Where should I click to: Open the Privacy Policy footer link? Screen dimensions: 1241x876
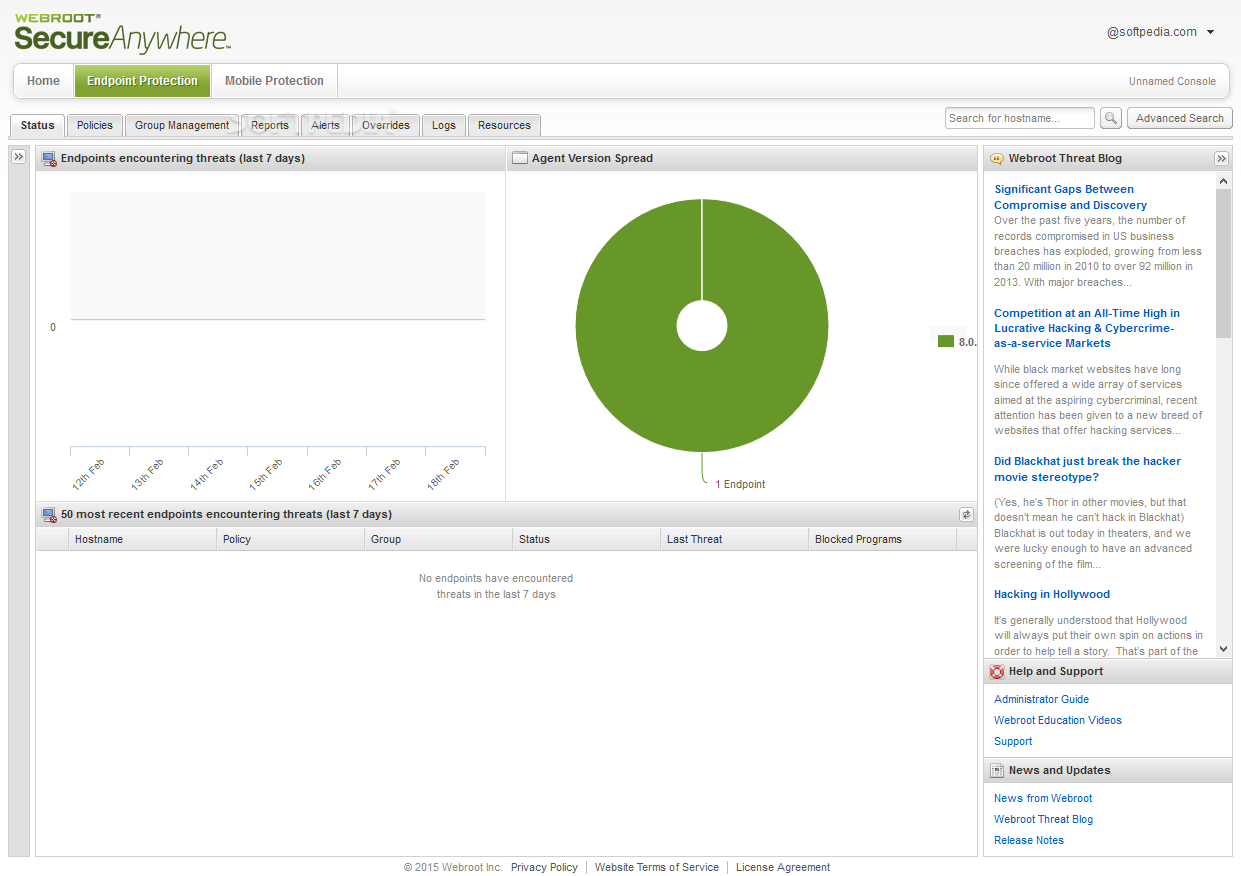tap(544, 867)
